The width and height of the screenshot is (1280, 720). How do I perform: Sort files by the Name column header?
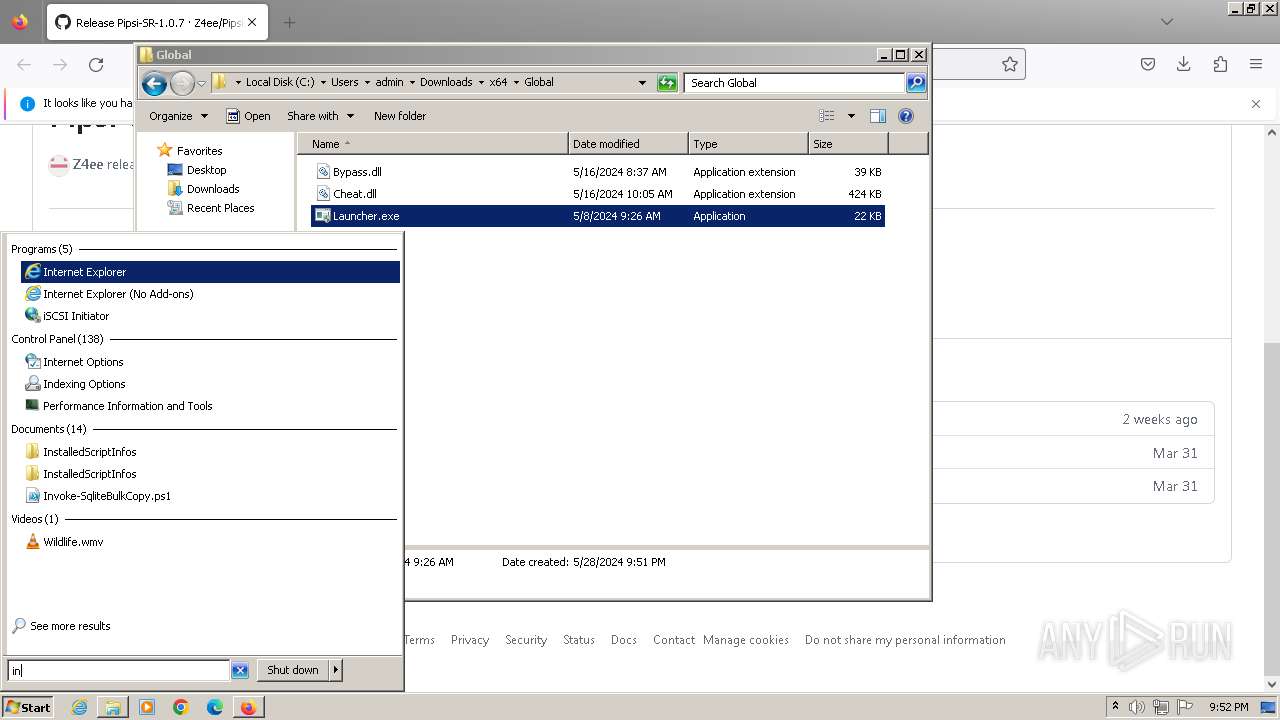(x=432, y=144)
